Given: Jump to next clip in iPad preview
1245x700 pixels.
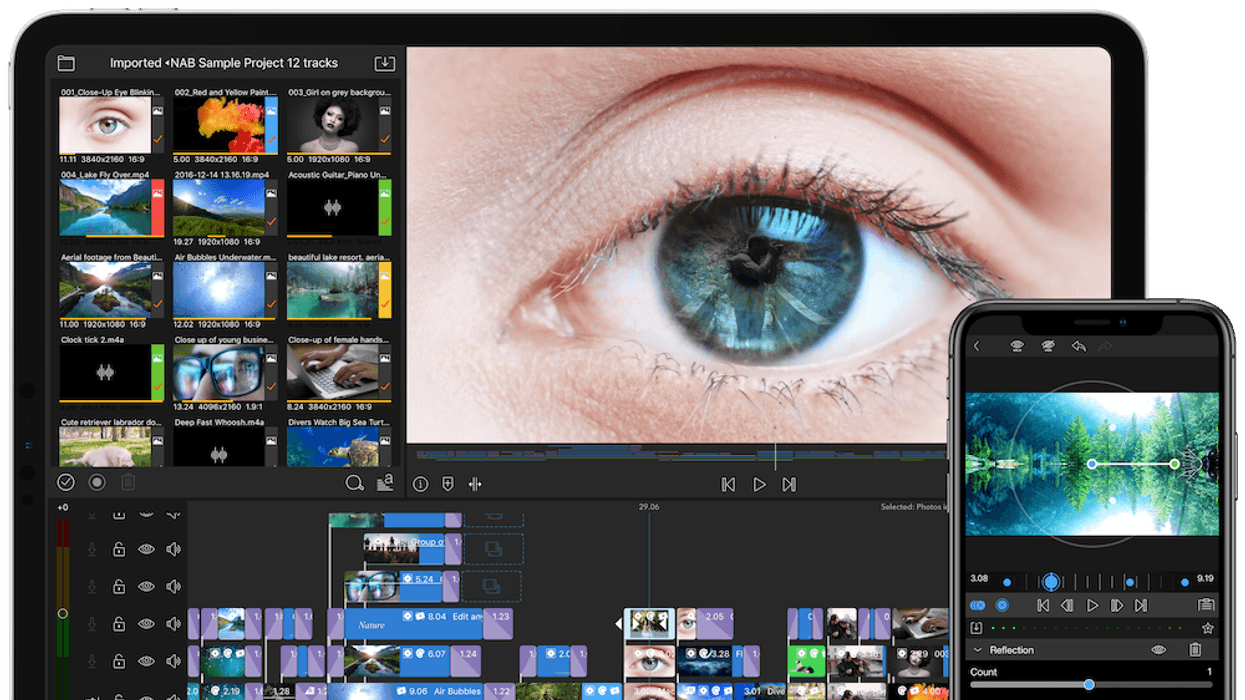Looking at the screenshot, I should (789, 484).
